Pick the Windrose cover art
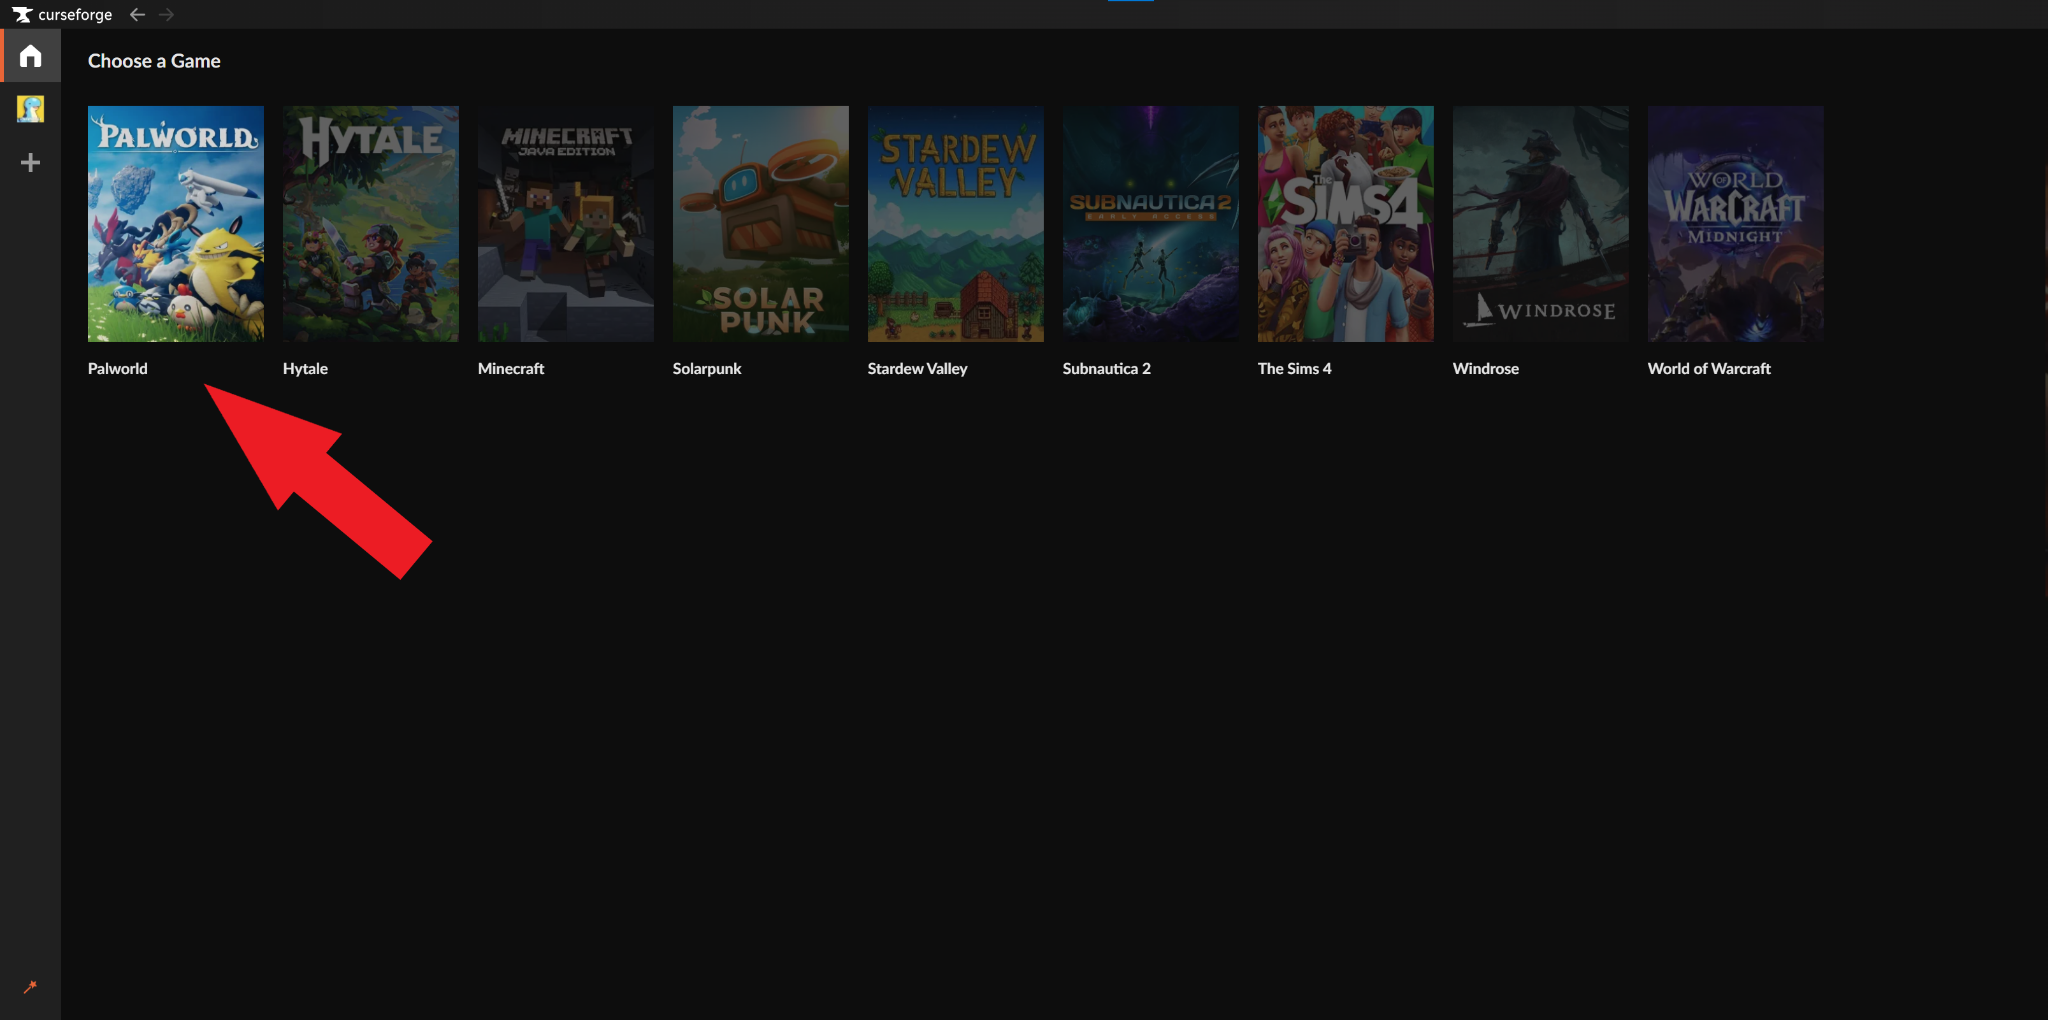Image resolution: width=2048 pixels, height=1020 pixels. coord(1541,224)
